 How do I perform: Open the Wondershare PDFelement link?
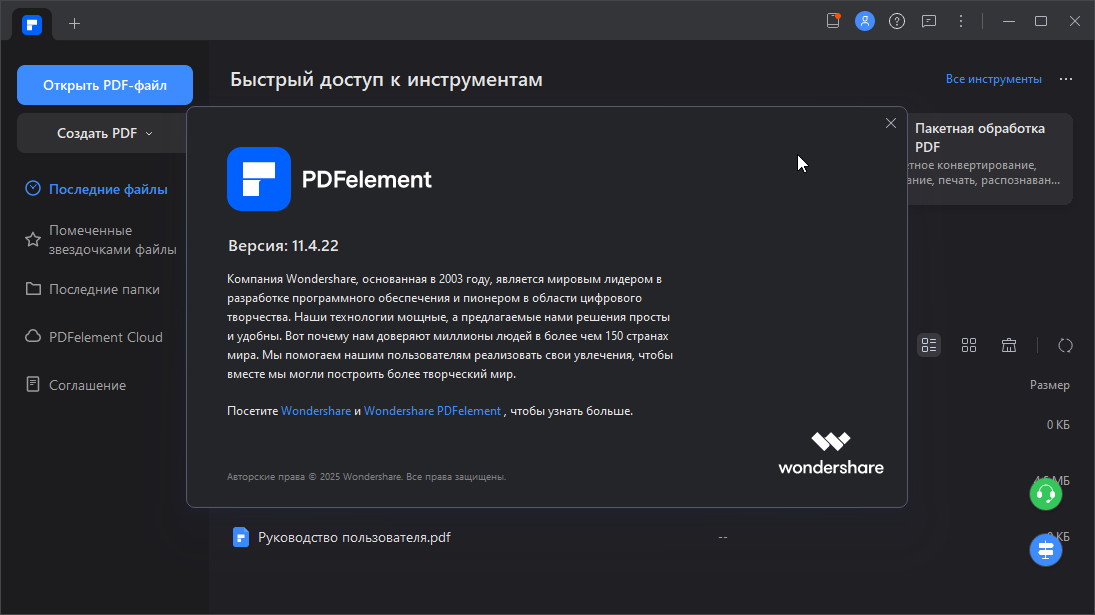(x=432, y=411)
